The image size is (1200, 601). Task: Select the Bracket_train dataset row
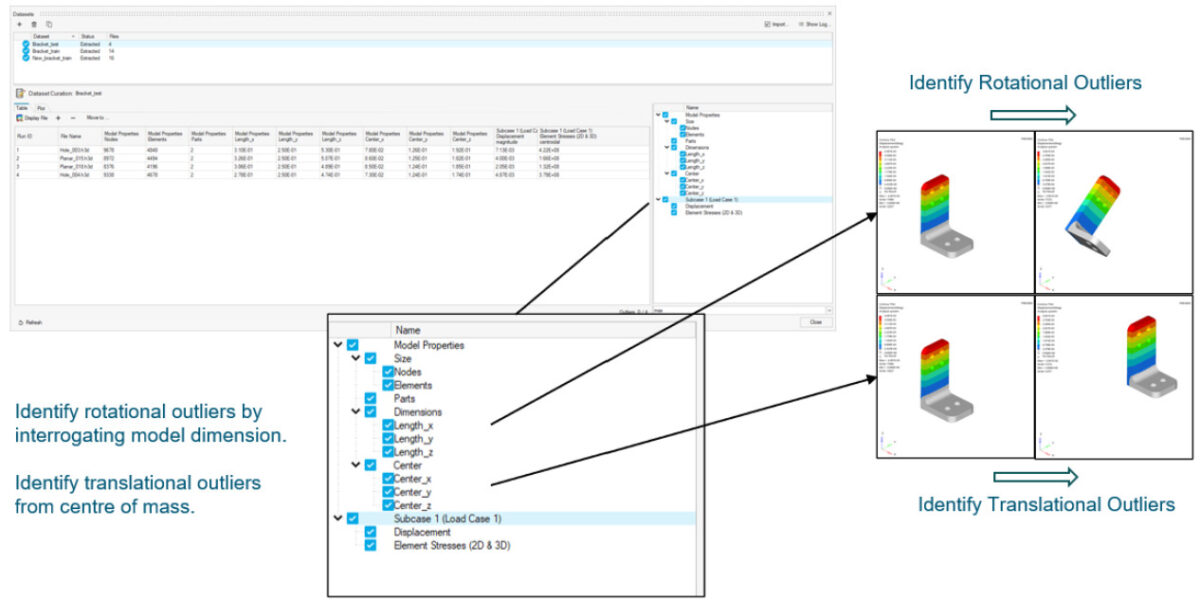(x=48, y=51)
